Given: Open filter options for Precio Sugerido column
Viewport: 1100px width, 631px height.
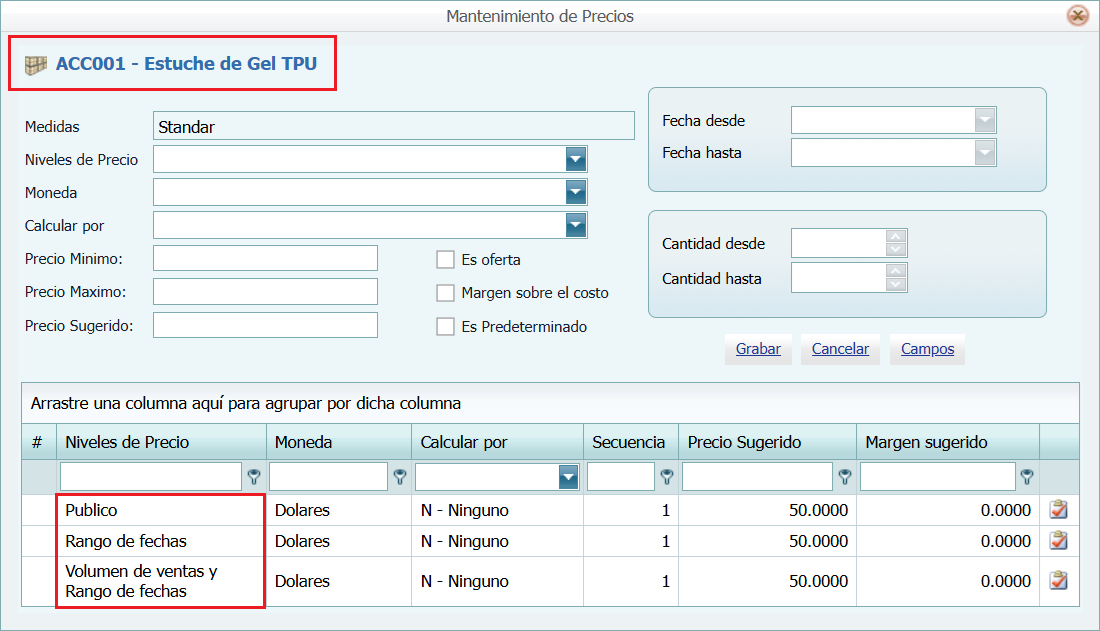Looking at the screenshot, I should click(845, 477).
